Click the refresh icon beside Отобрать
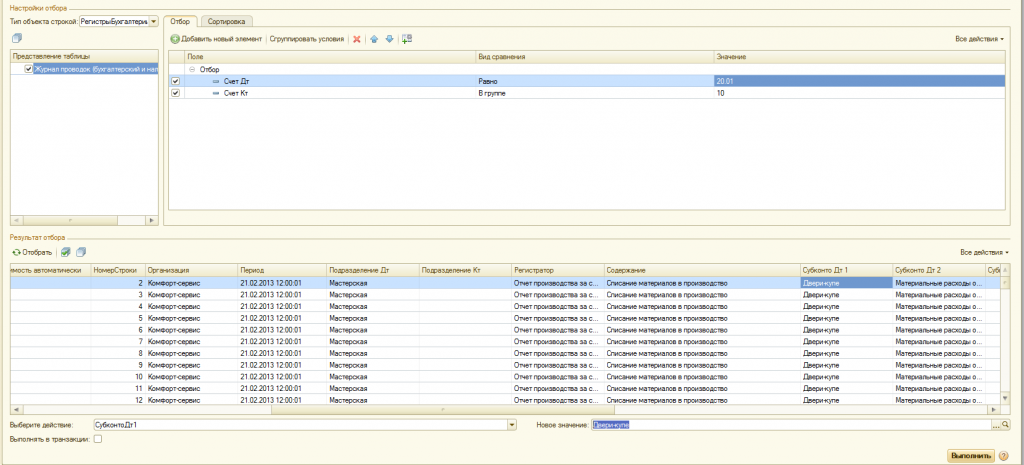The height and width of the screenshot is (465, 1024). 17,252
